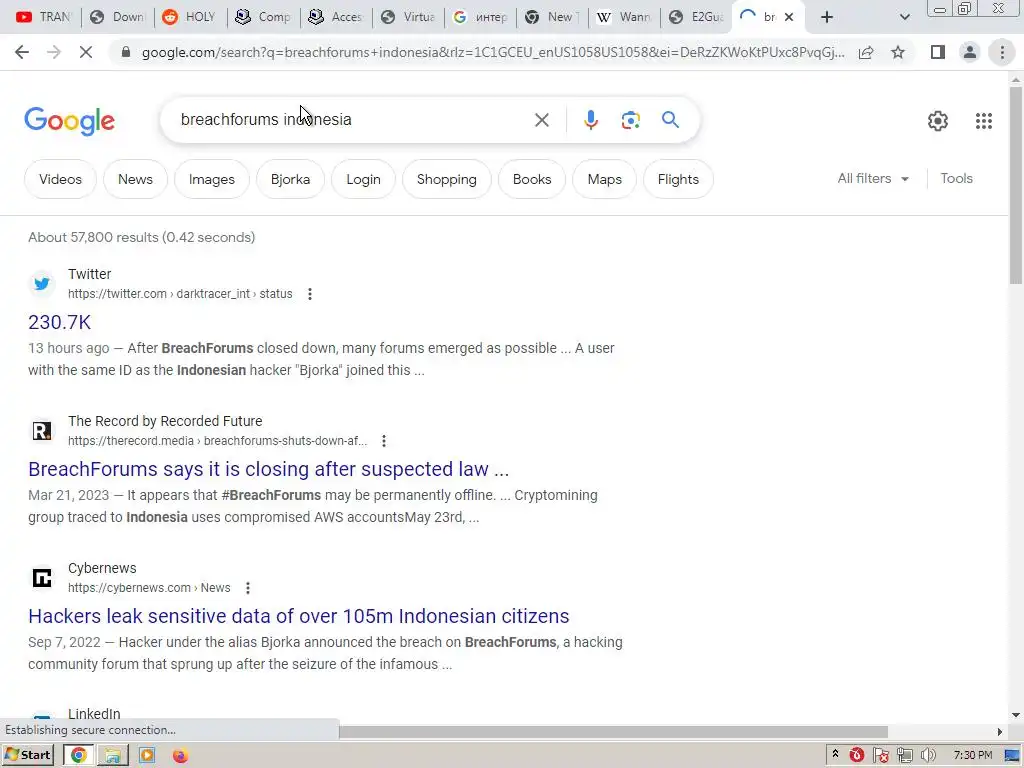The image size is (1024, 768).
Task: Click the Cybernews site favicon
Action: [42, 578]
